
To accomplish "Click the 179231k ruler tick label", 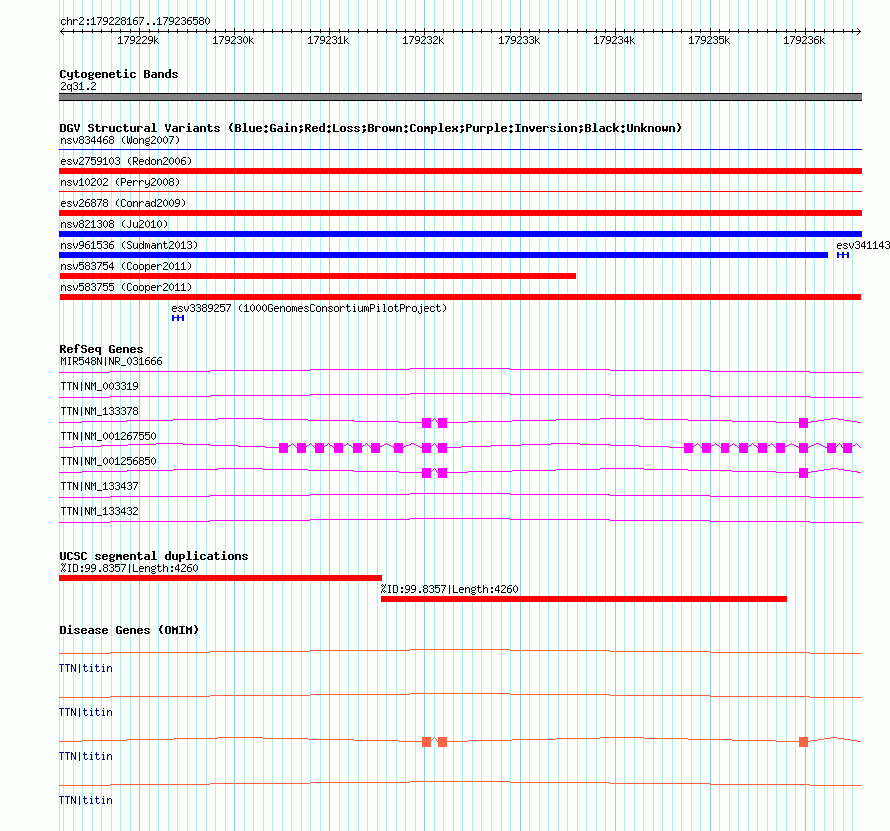I will [x=328, y=40].
